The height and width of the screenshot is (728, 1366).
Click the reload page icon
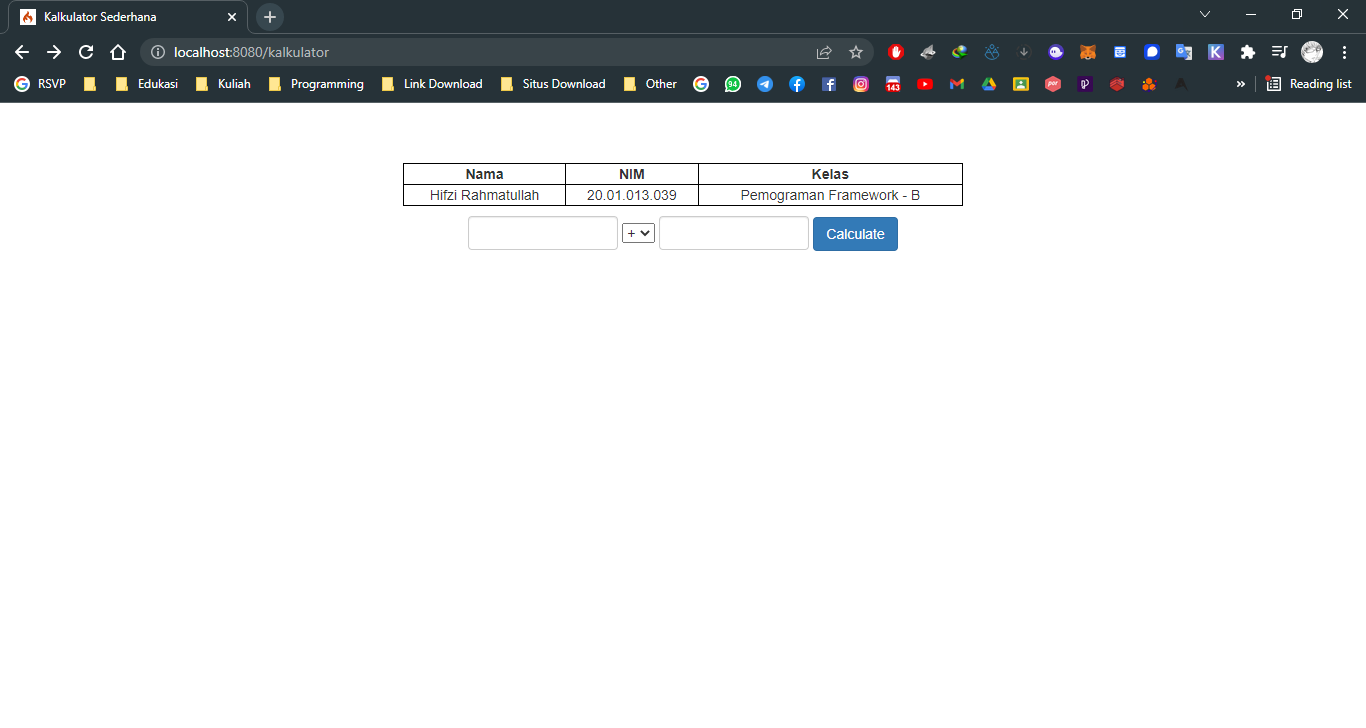click(x=85, y=52)
